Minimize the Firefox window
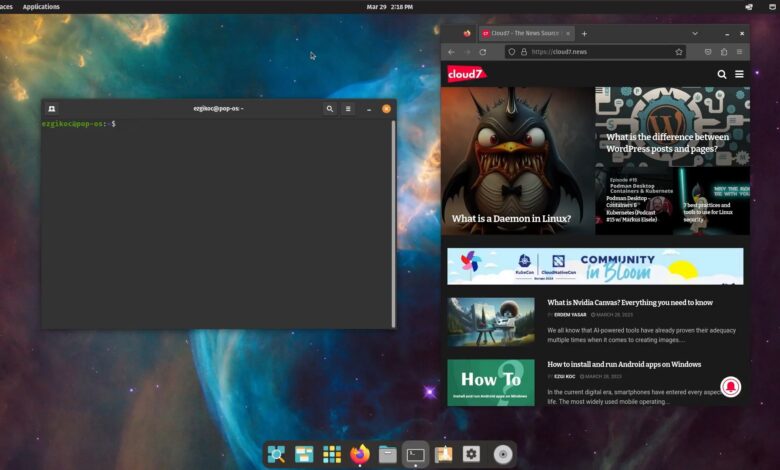The height and width of the screenshot is (470, 780). tap(727, 34)
